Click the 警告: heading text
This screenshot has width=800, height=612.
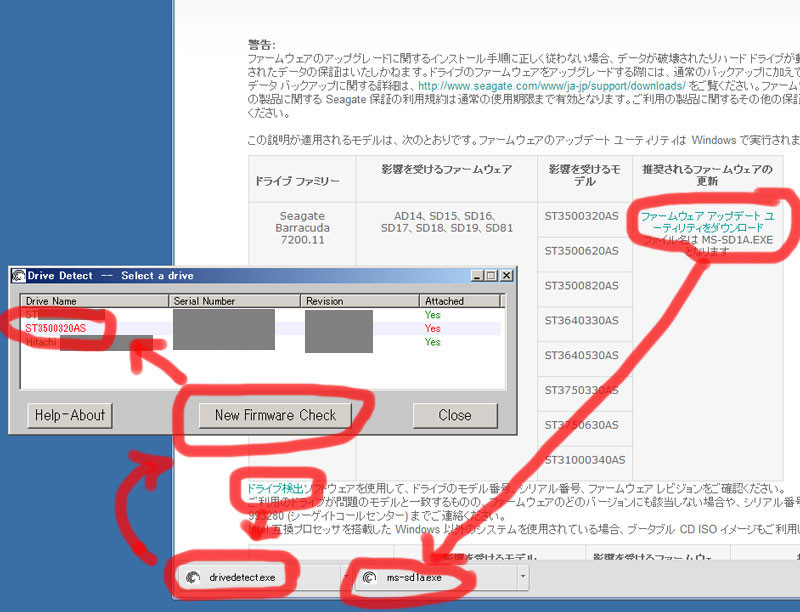click(x=262, y=44)
